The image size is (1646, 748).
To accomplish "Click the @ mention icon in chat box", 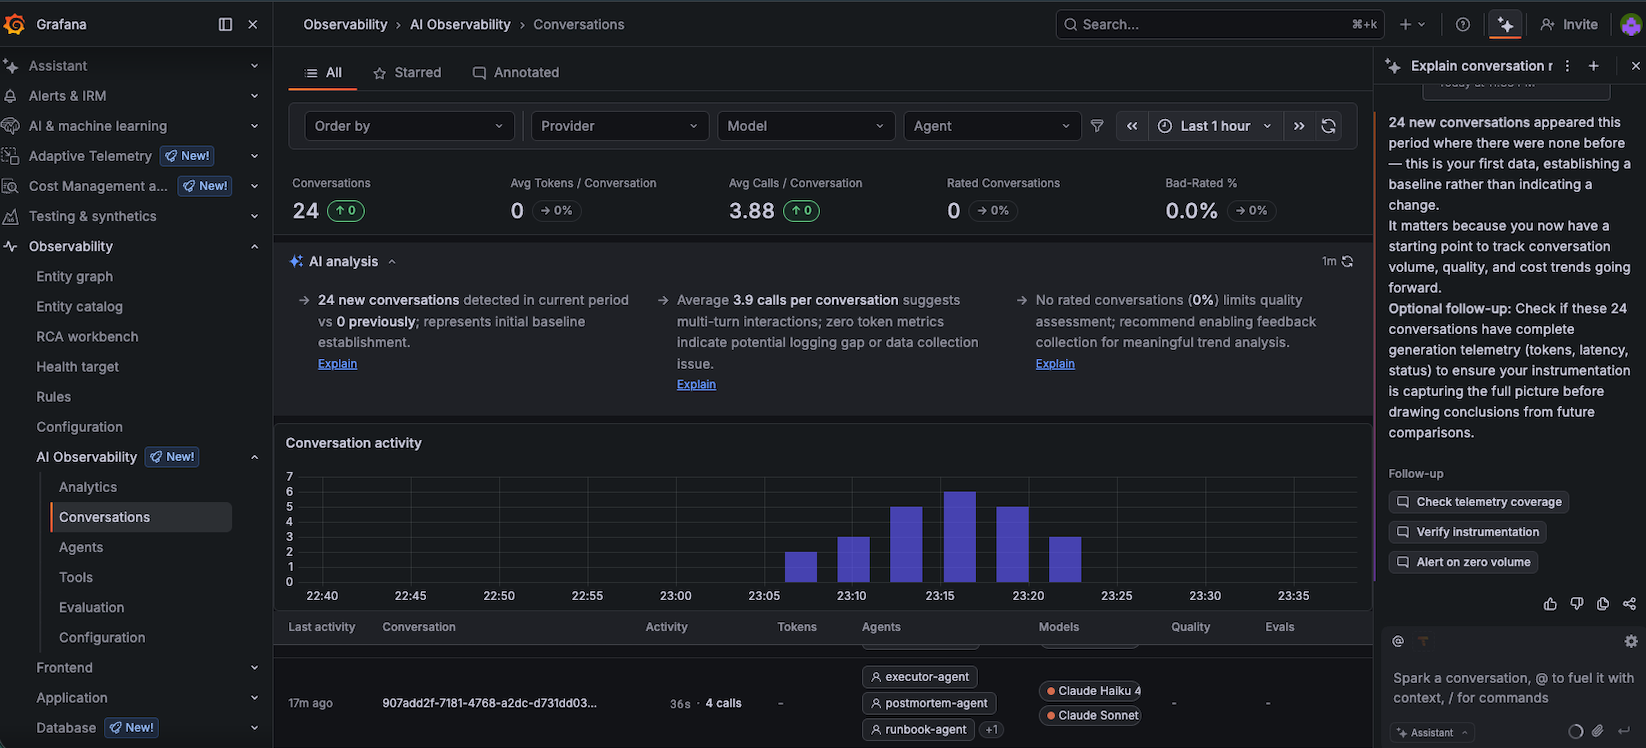I will coord(1398,641).
